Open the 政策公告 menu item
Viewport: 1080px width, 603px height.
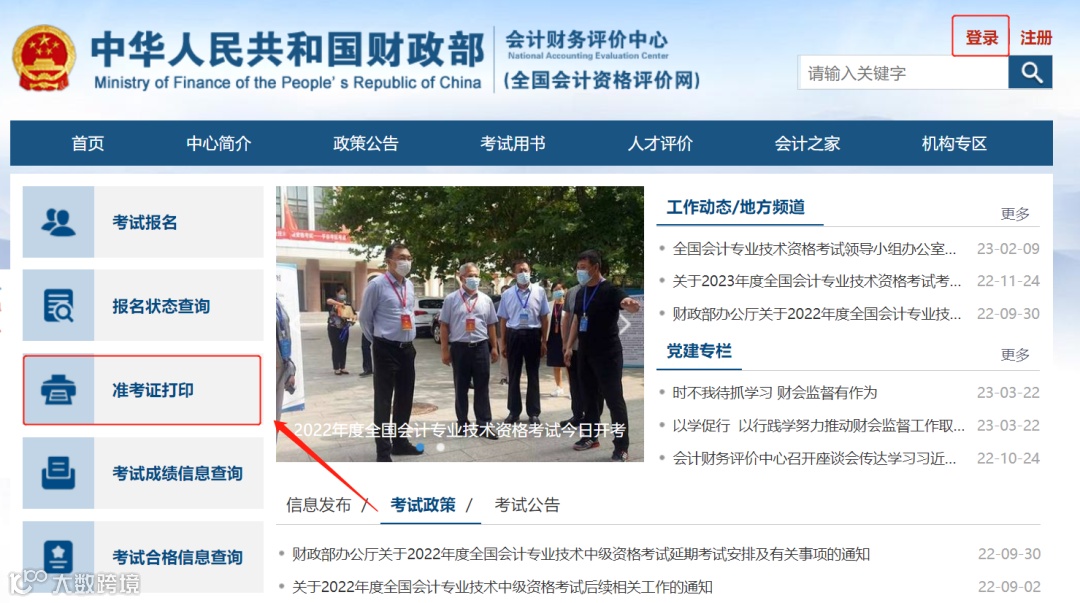[x=366, y=143]
